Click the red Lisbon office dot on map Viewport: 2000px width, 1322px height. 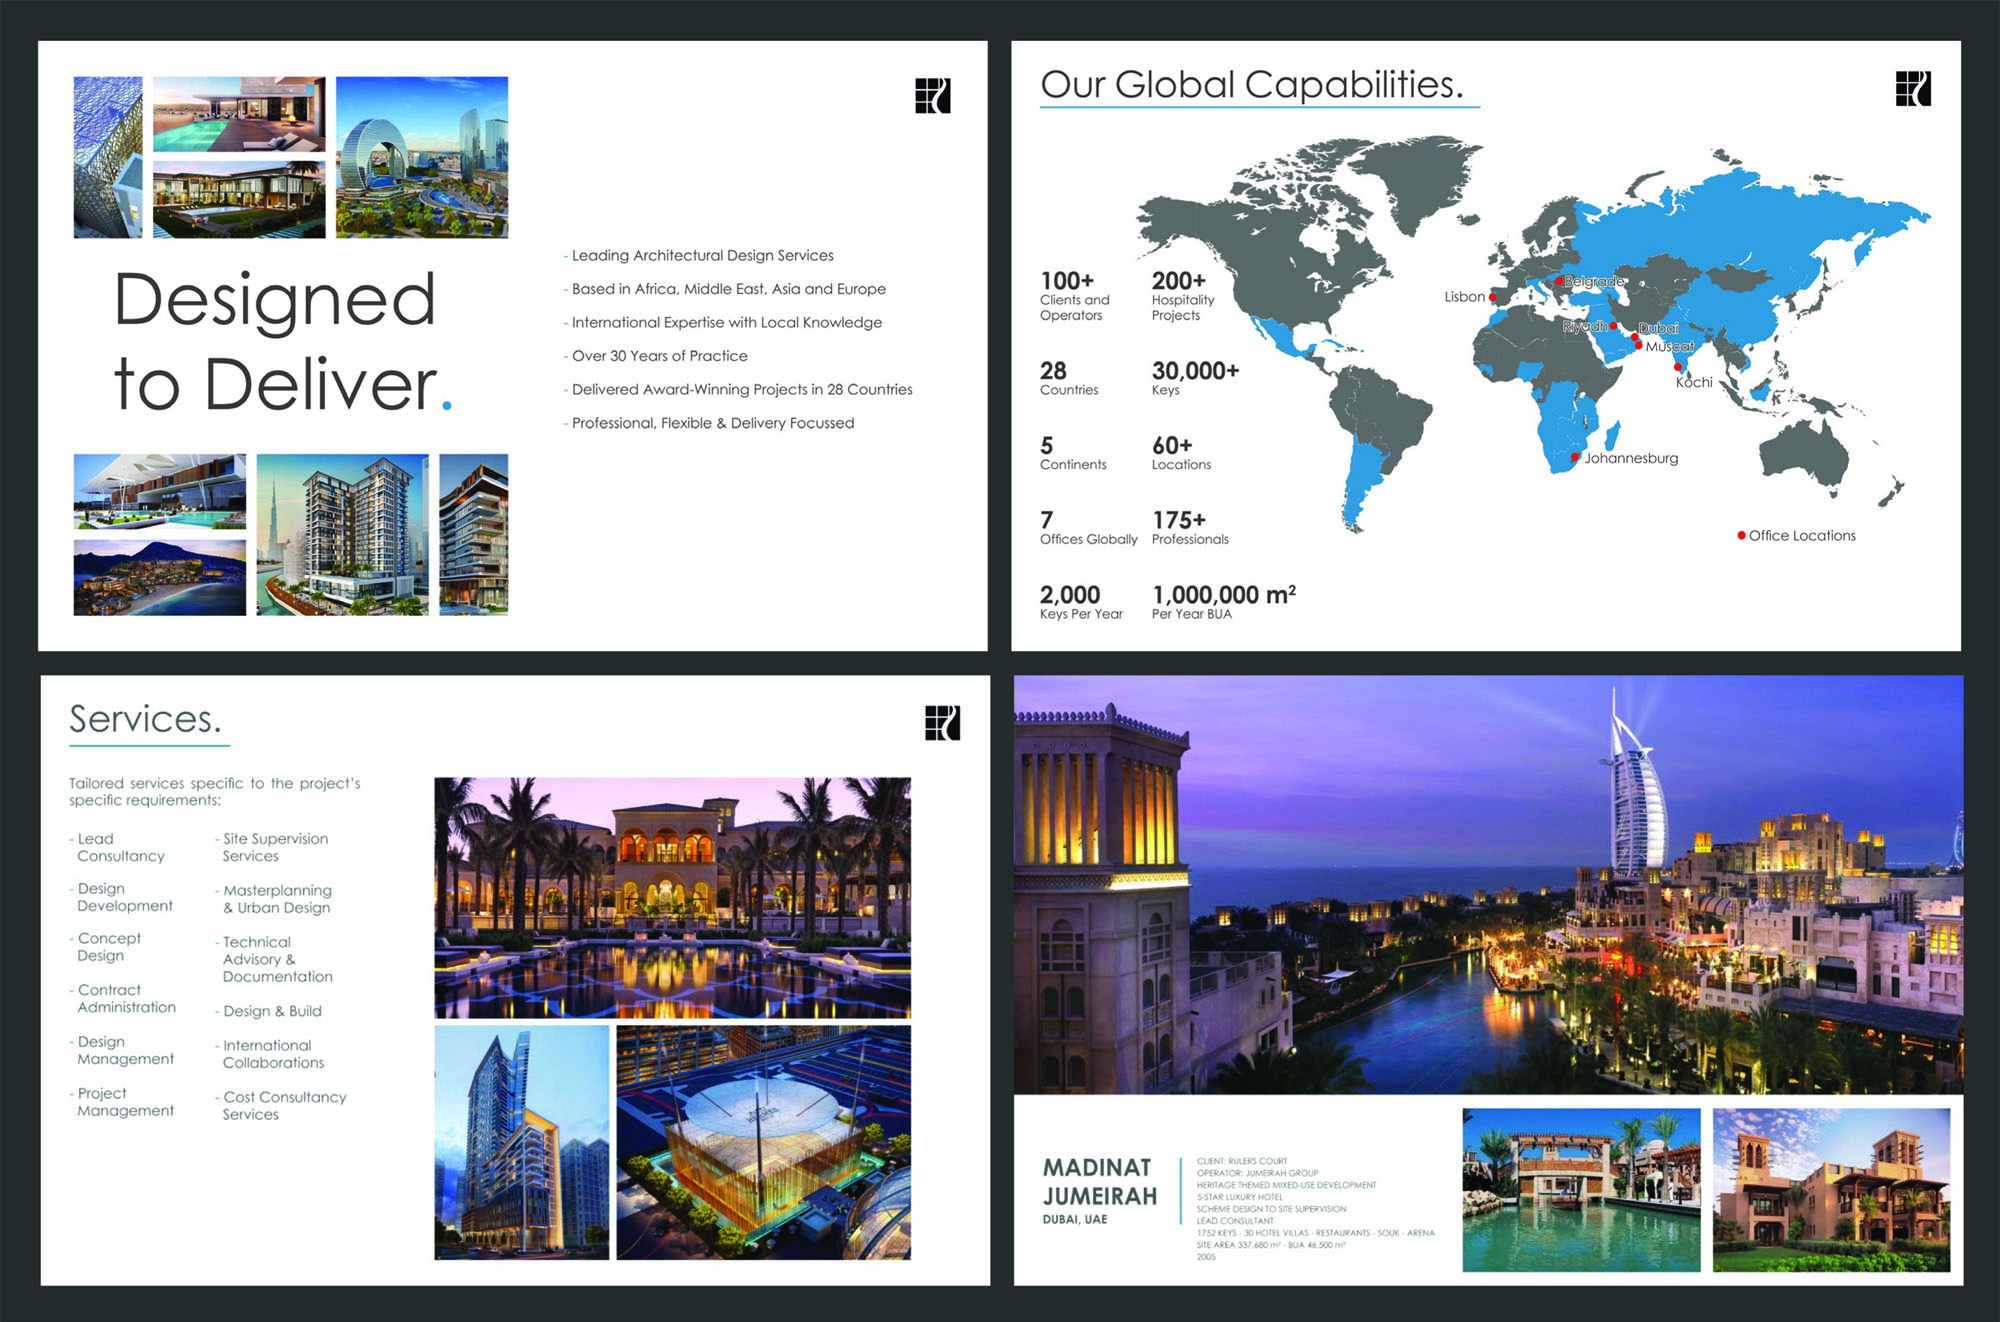point(1492,297)
